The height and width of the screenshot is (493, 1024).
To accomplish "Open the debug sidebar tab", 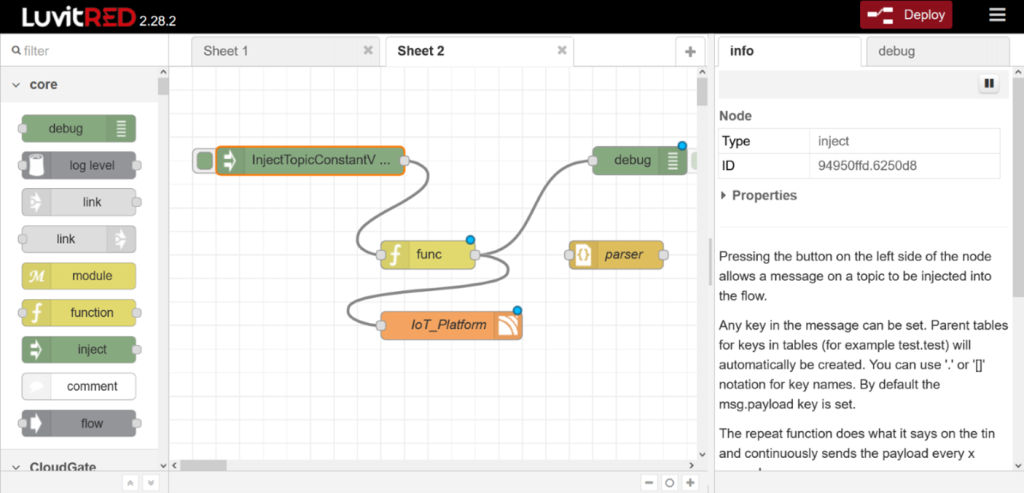I will (x=896, y=51).
